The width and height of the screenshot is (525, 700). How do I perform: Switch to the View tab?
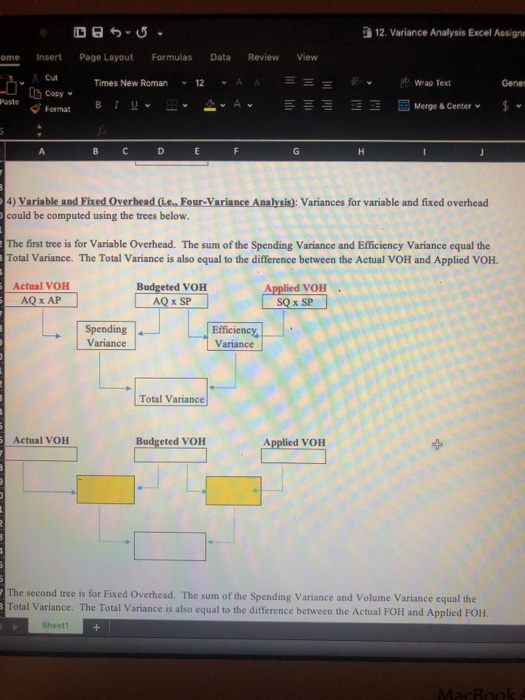[x=307, y=57]
